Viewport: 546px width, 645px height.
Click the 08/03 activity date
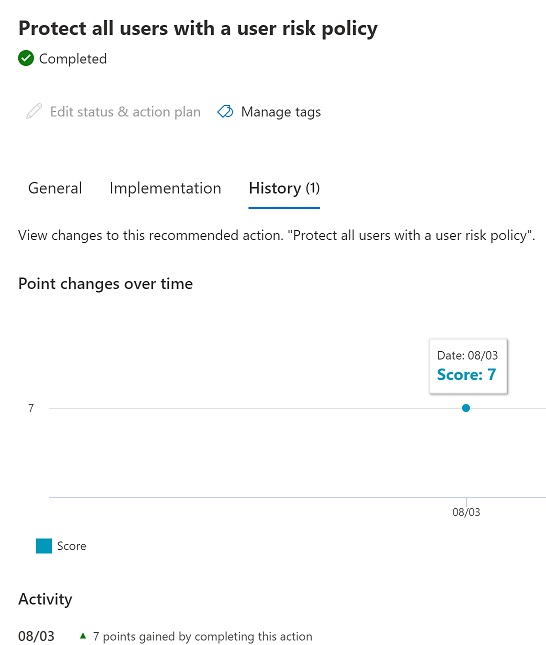(x=36, y=636)
